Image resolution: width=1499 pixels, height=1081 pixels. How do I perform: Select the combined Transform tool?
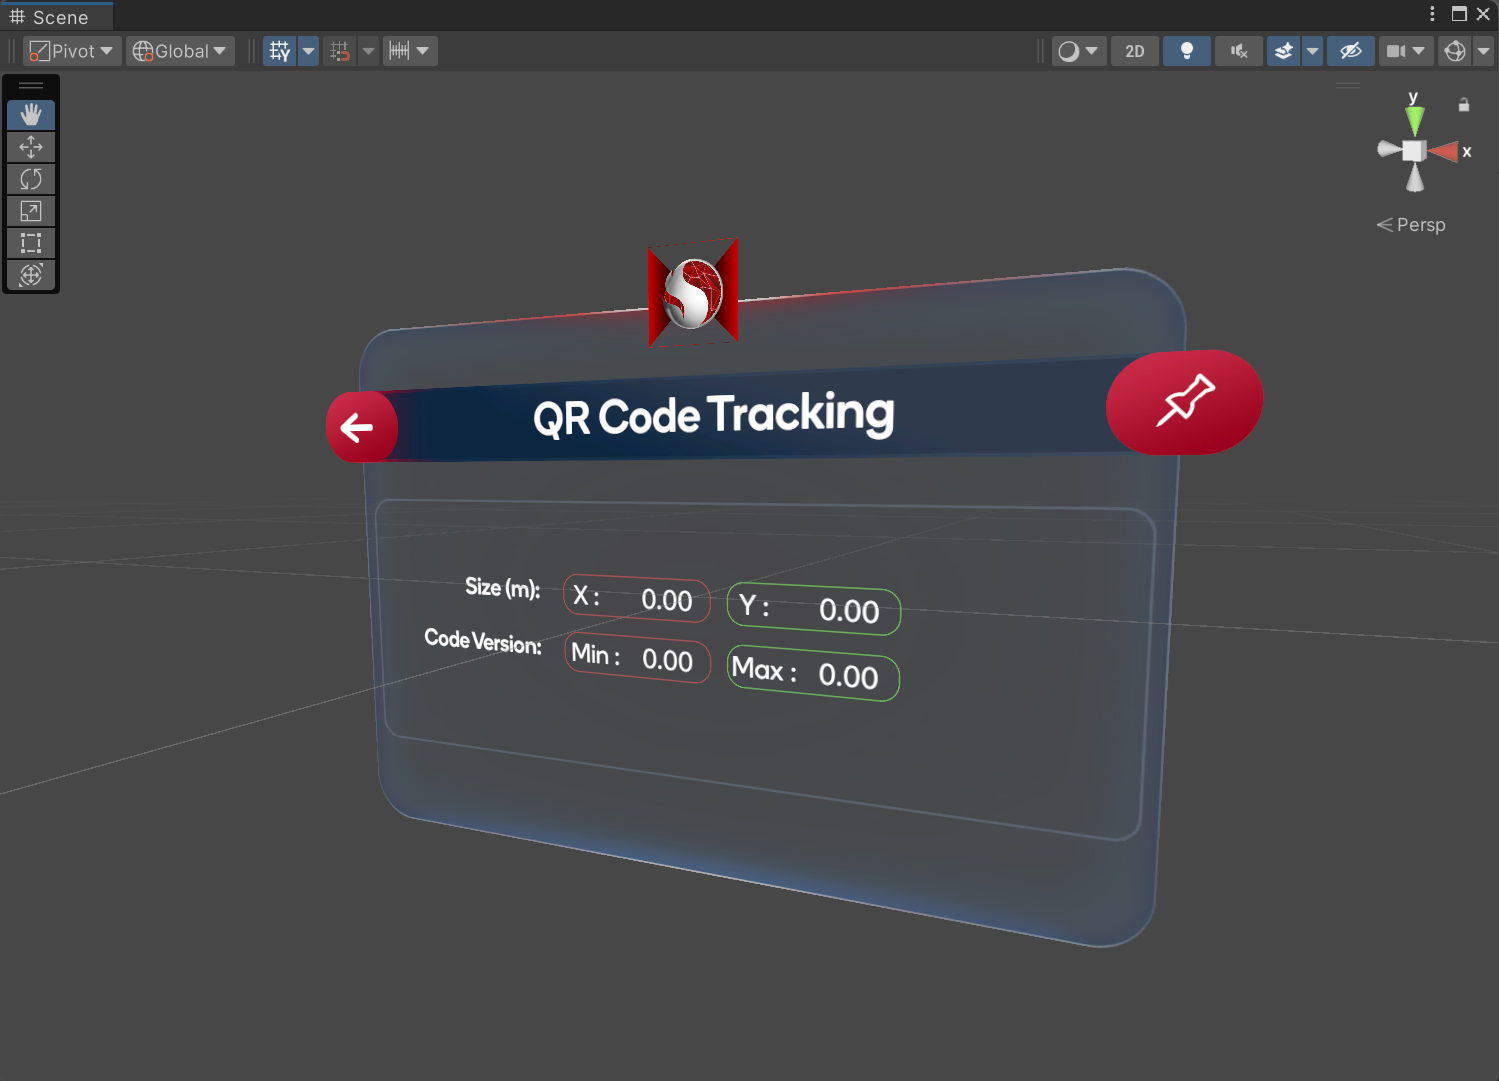point(31,275)
